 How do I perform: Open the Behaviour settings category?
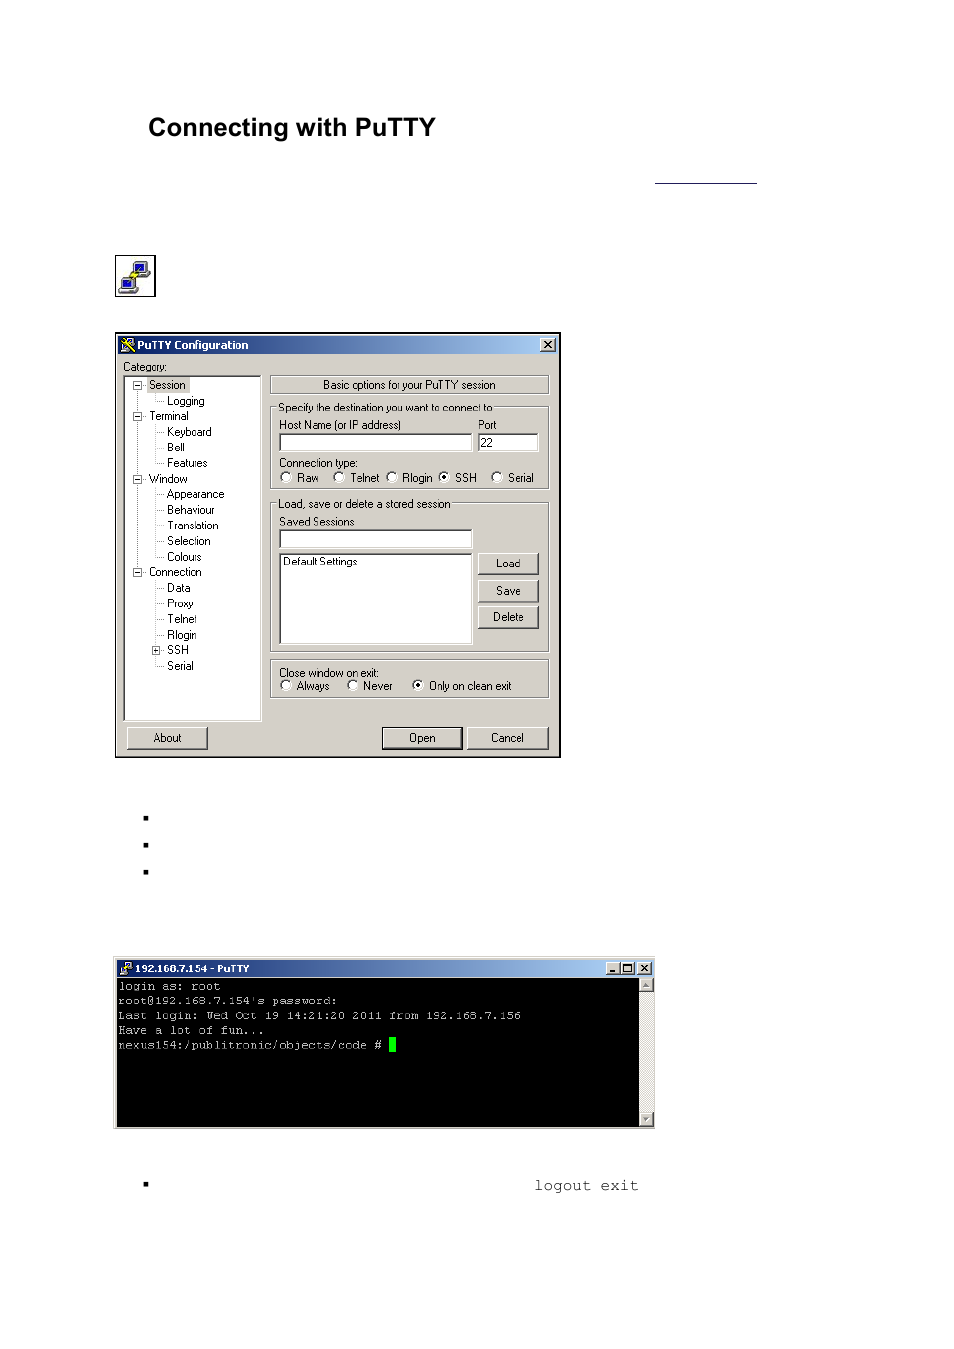[191, 510]
